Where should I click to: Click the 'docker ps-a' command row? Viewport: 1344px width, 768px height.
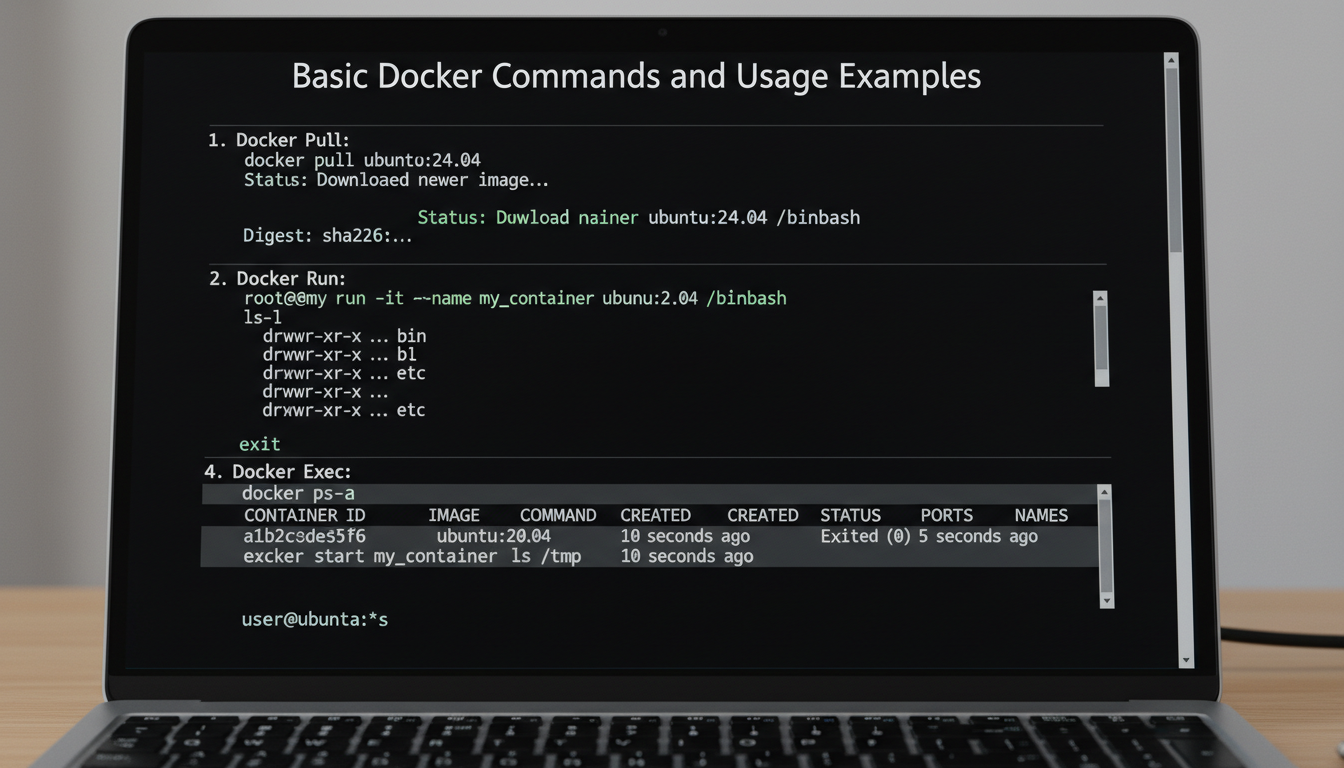click(651, 494)
